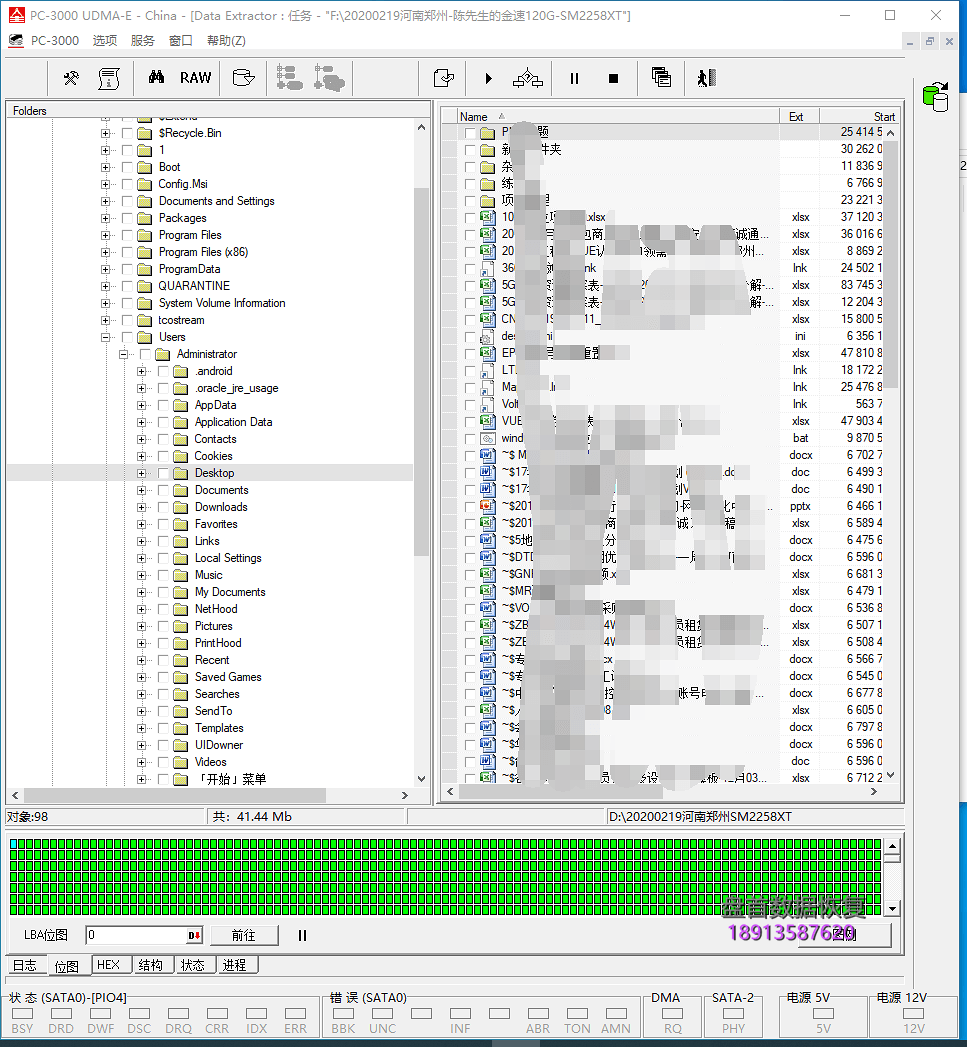Open the 服务 menu
Image resolution: width=967 pixels, height=1047 pixels.
pos(143,41)
